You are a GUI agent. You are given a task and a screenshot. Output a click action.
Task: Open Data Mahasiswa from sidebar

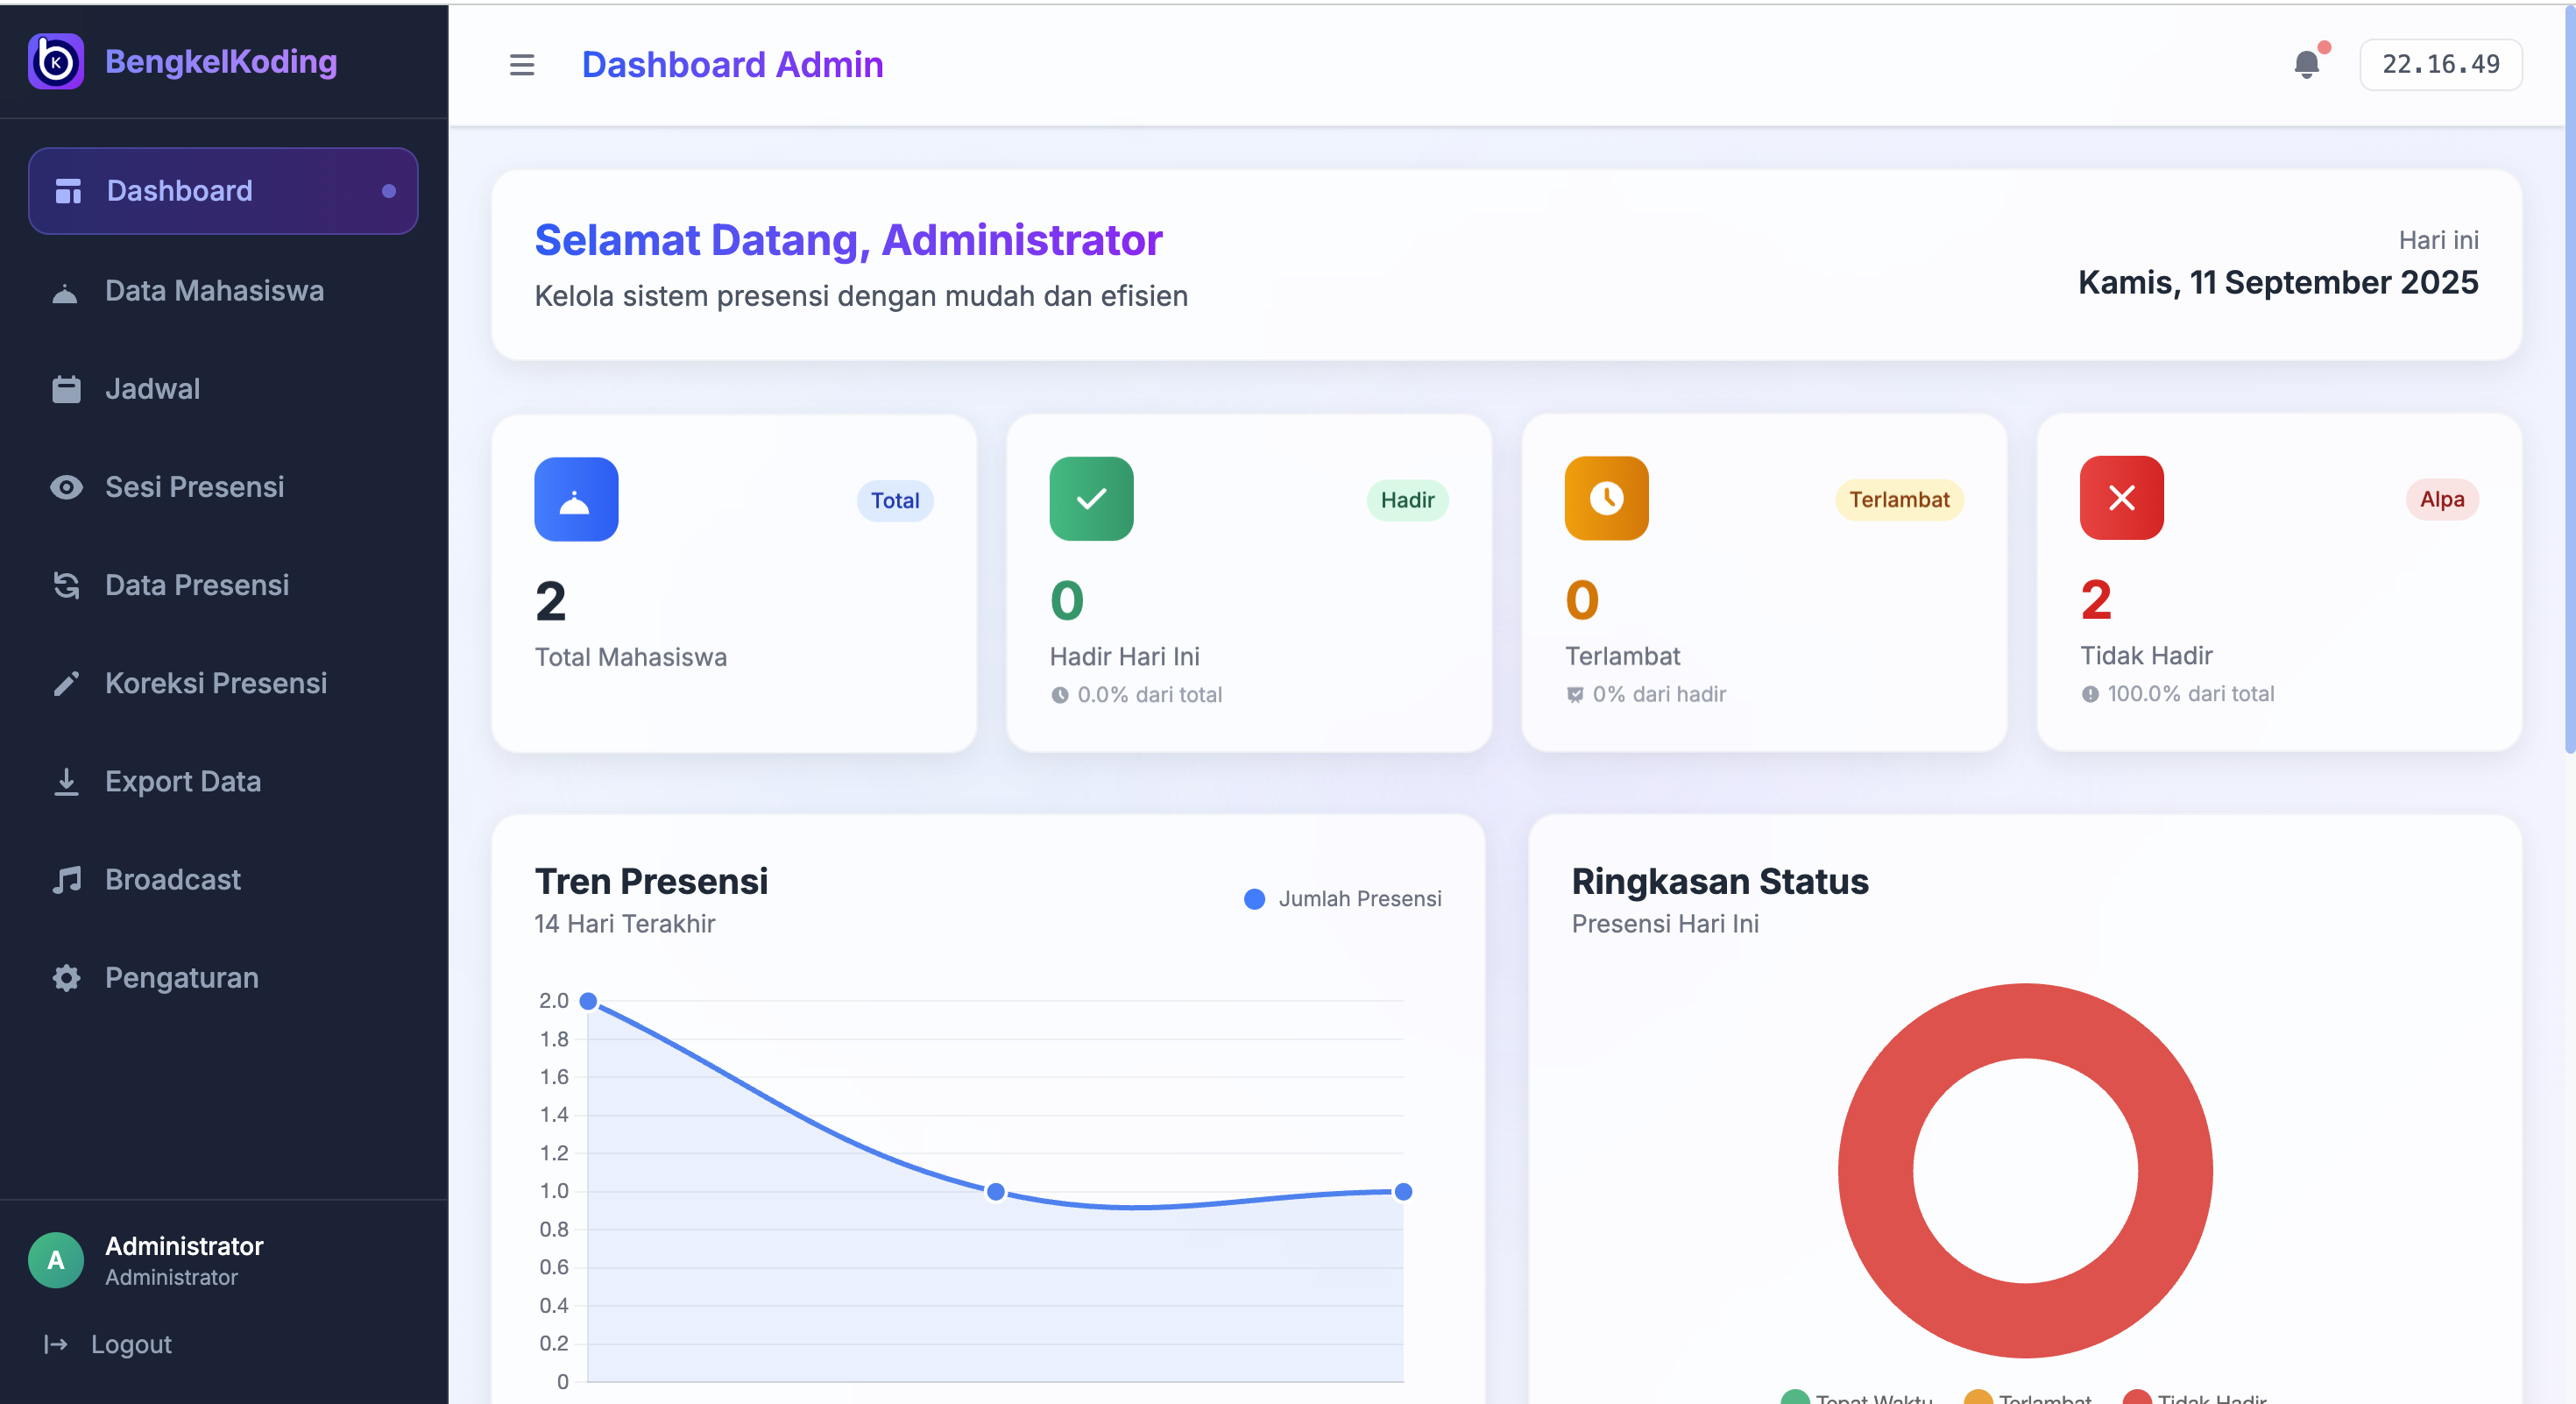pos(213,290)
